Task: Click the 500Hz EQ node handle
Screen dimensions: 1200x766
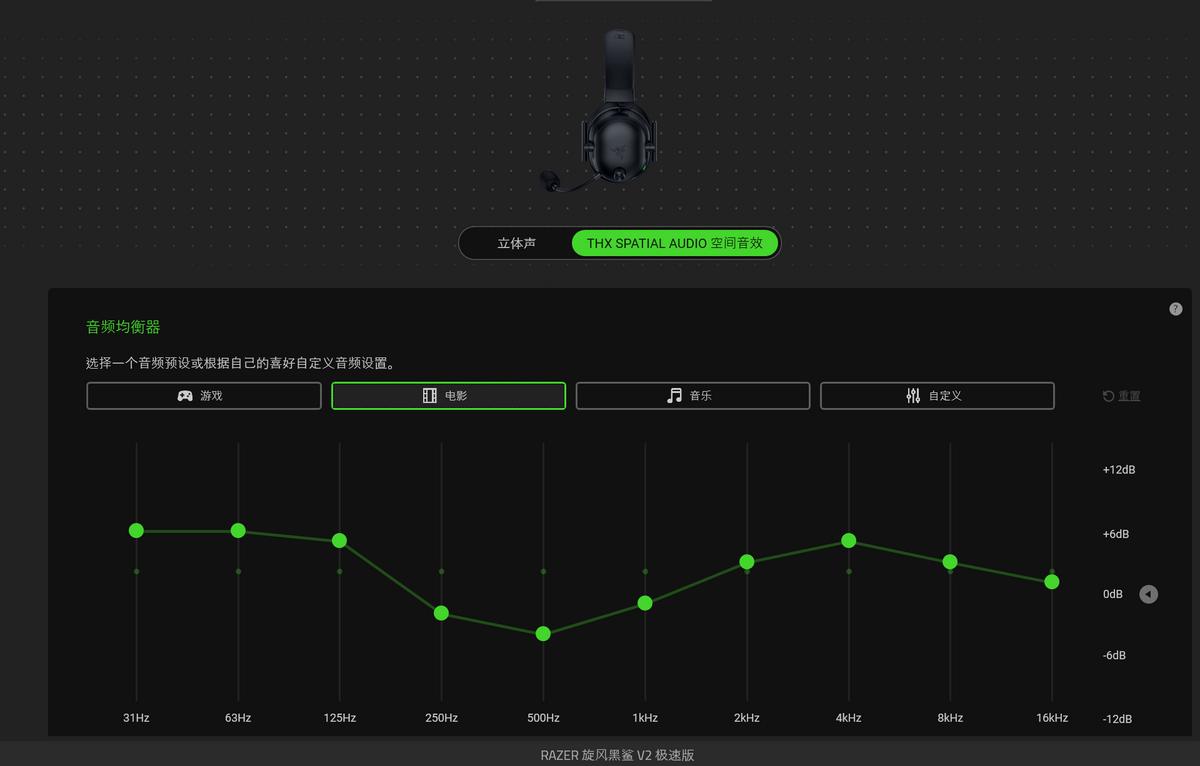Action: coord(543,633)
